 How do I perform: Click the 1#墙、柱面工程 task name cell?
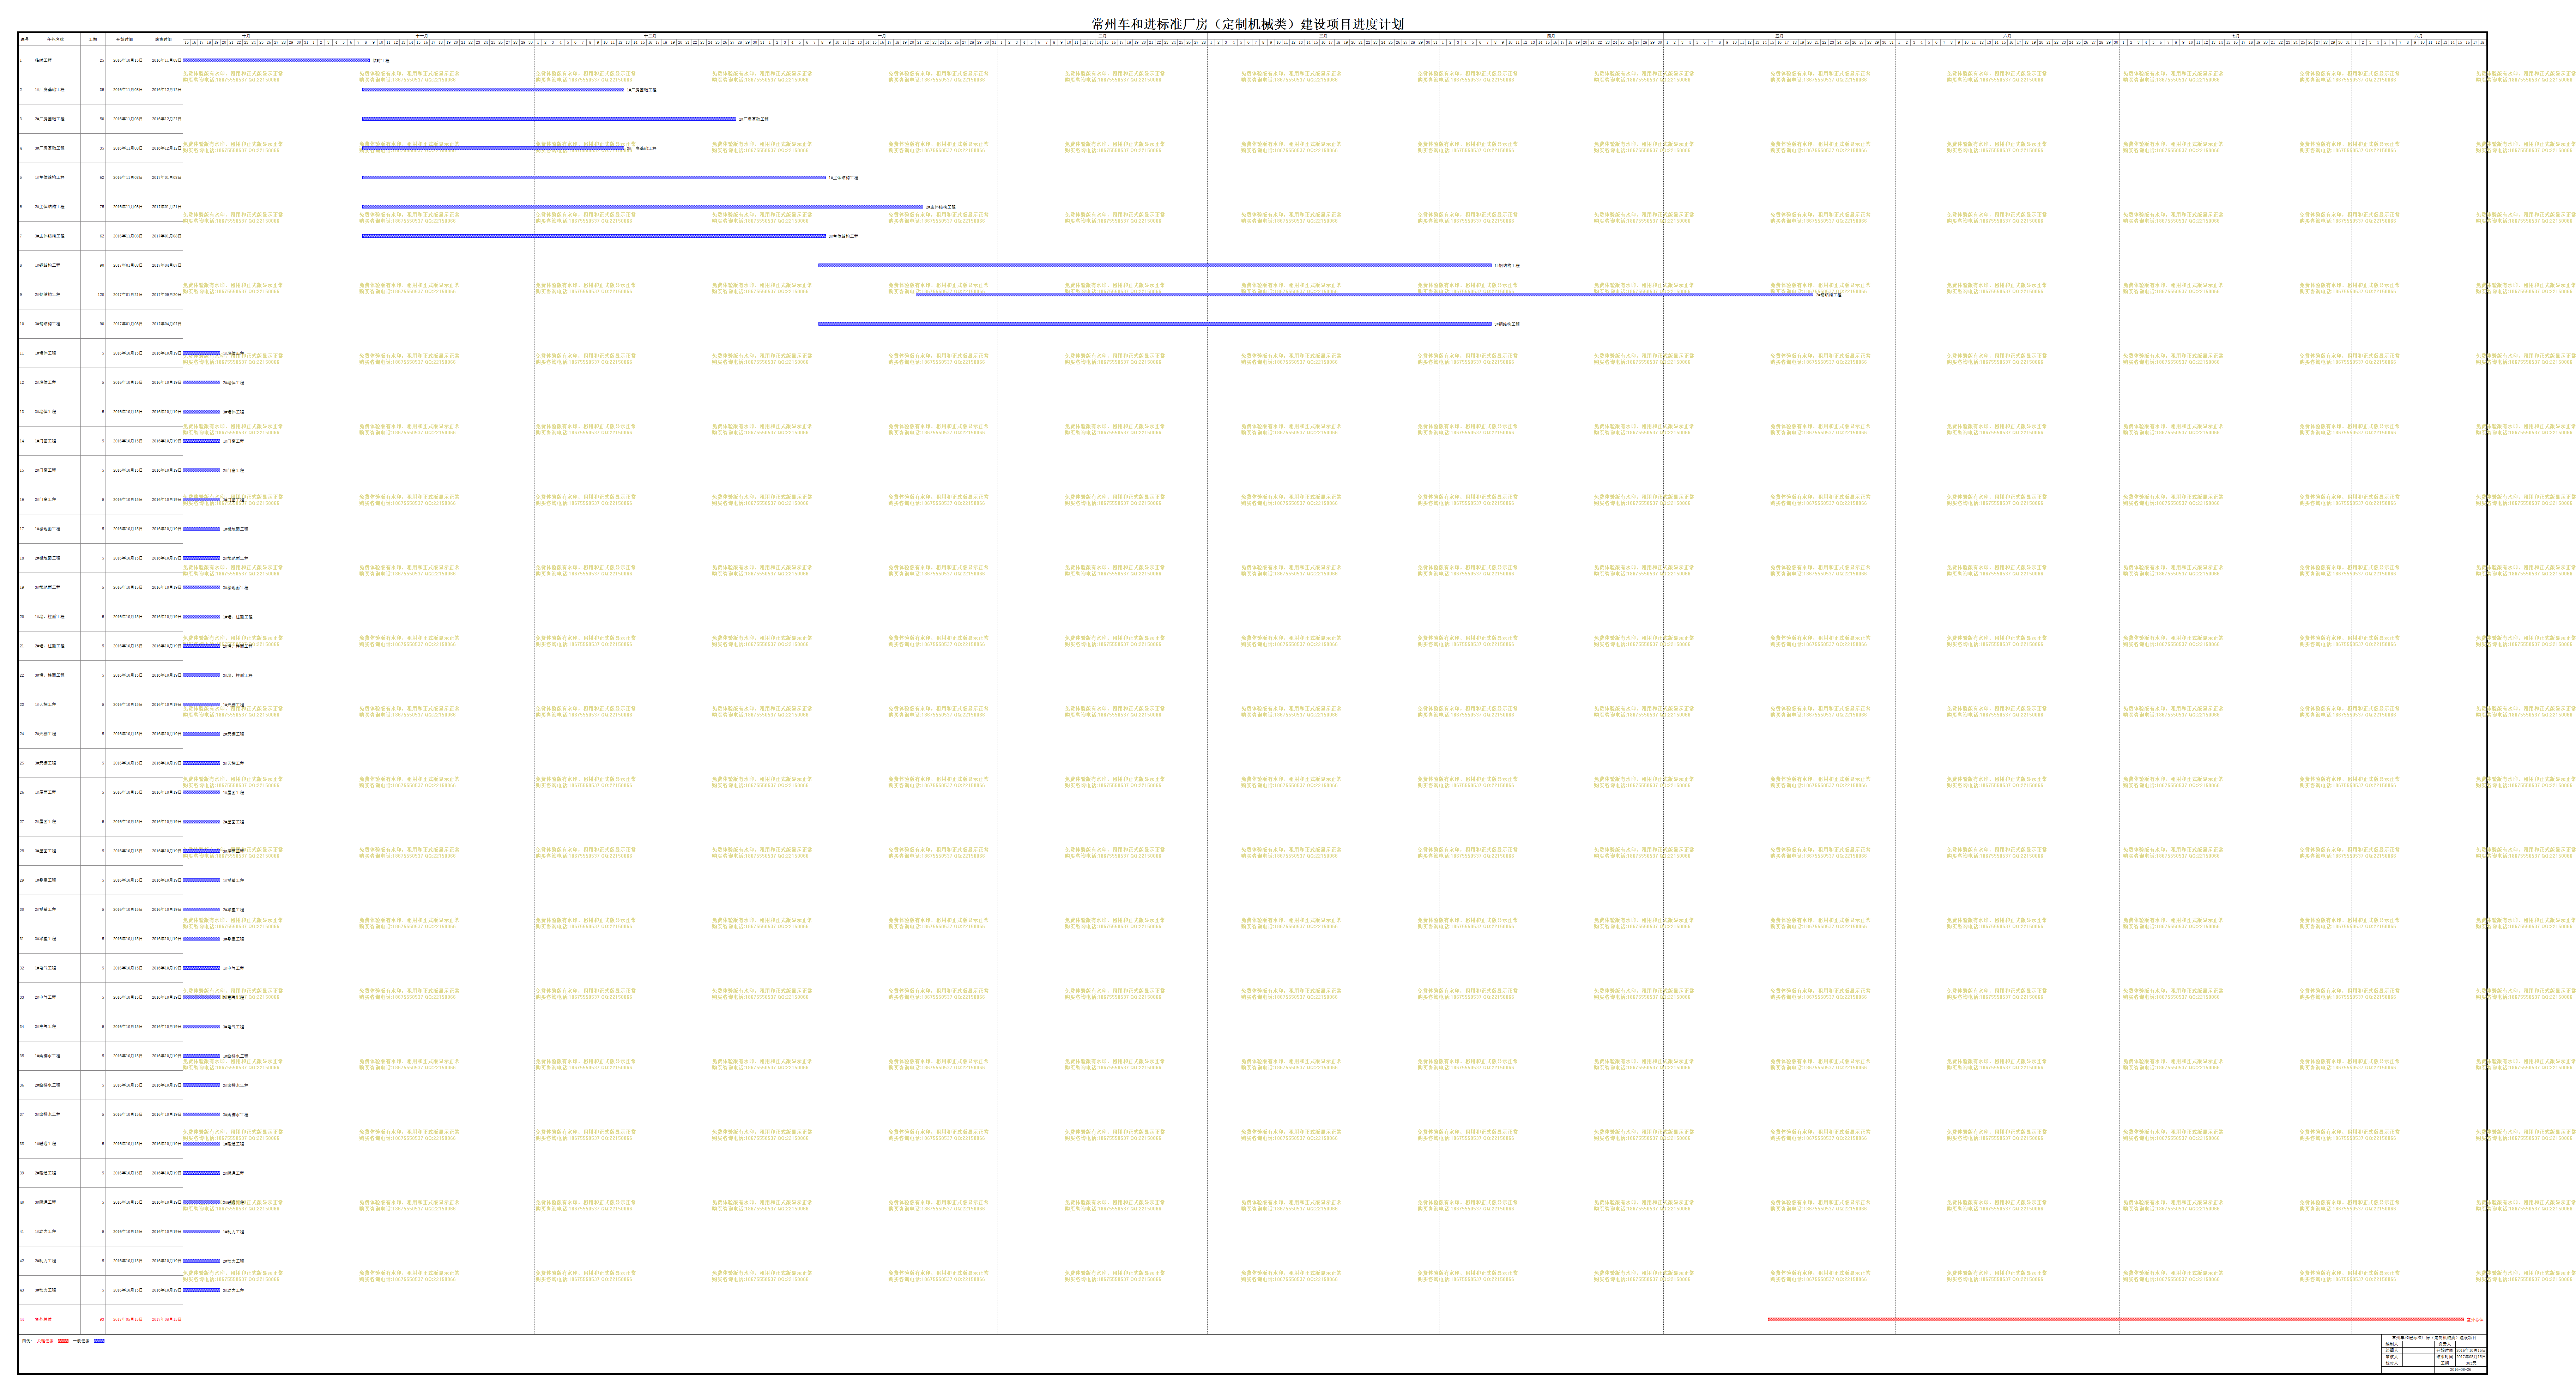(56, 617)
